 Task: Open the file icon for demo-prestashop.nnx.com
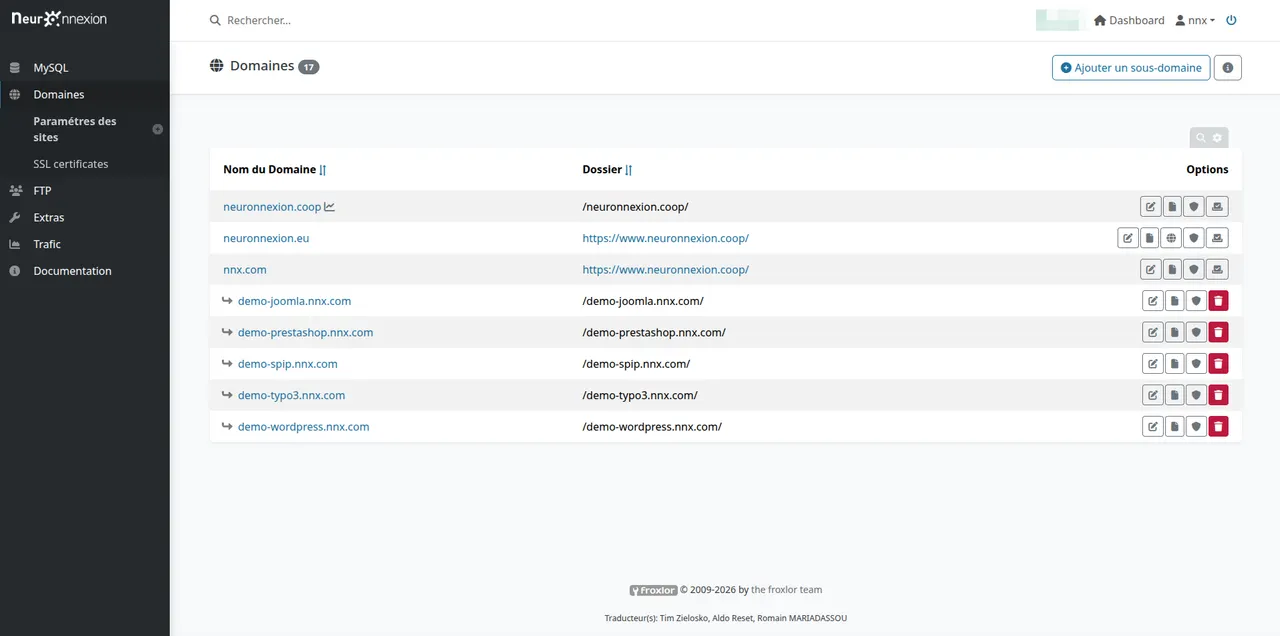tap(1175, 332)
